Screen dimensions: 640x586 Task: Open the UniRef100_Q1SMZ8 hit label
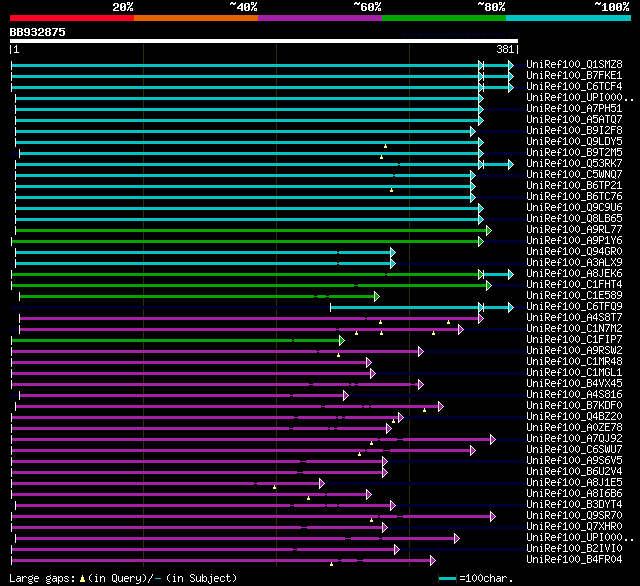tap(574, 64)
